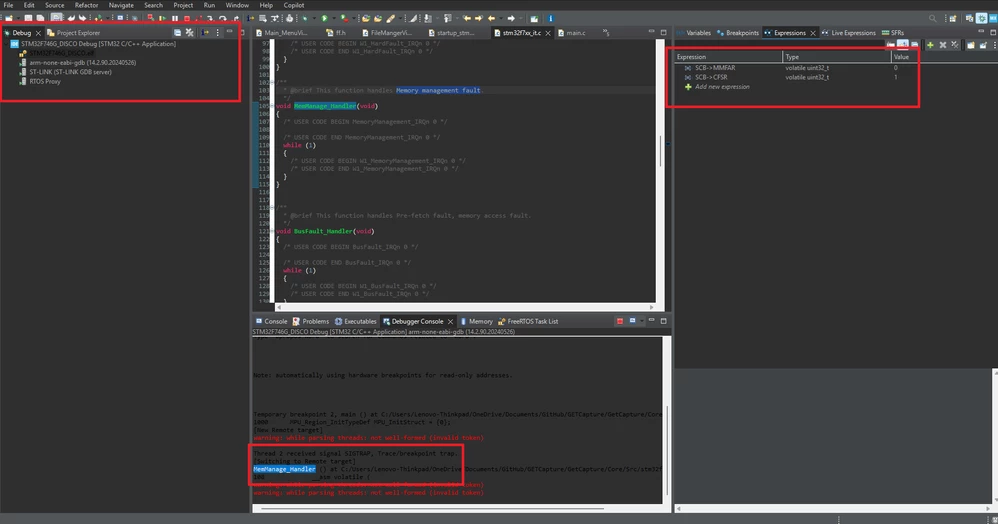Click Remove Selected Expression X icon
This screenshot has height=524, width=998.
point(943,45)
